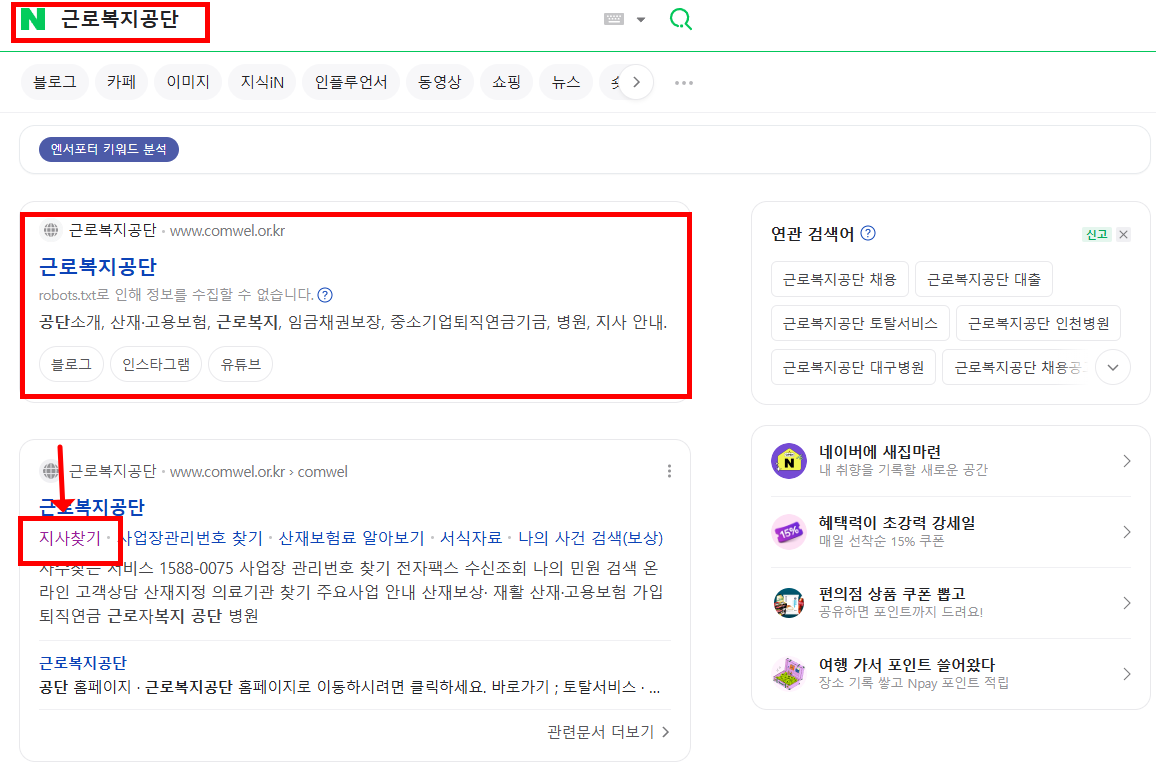The height and width of the screenshot is (763, 1156).
Task: Expand the keyboard input options arrow
Action: pos(641,20)
